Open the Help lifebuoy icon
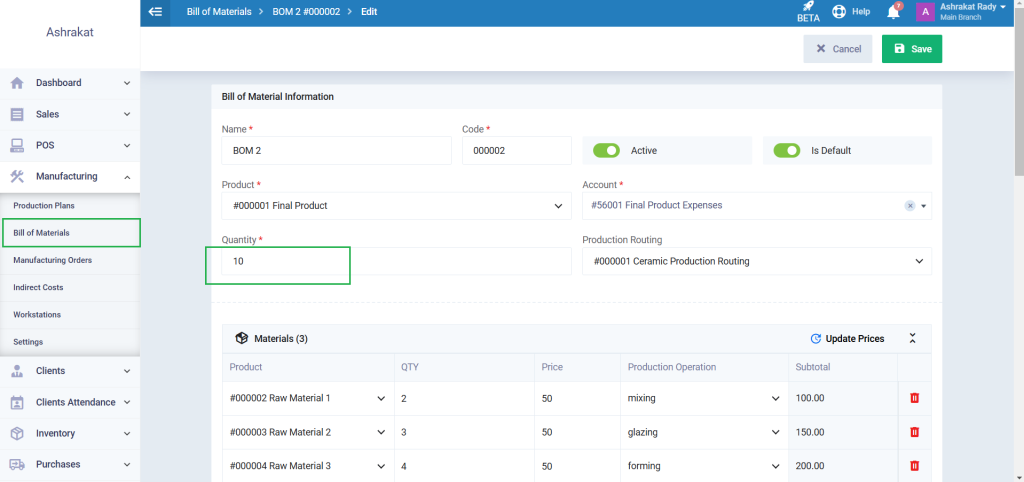This screenshot has width=1024, height=482. 839,12
